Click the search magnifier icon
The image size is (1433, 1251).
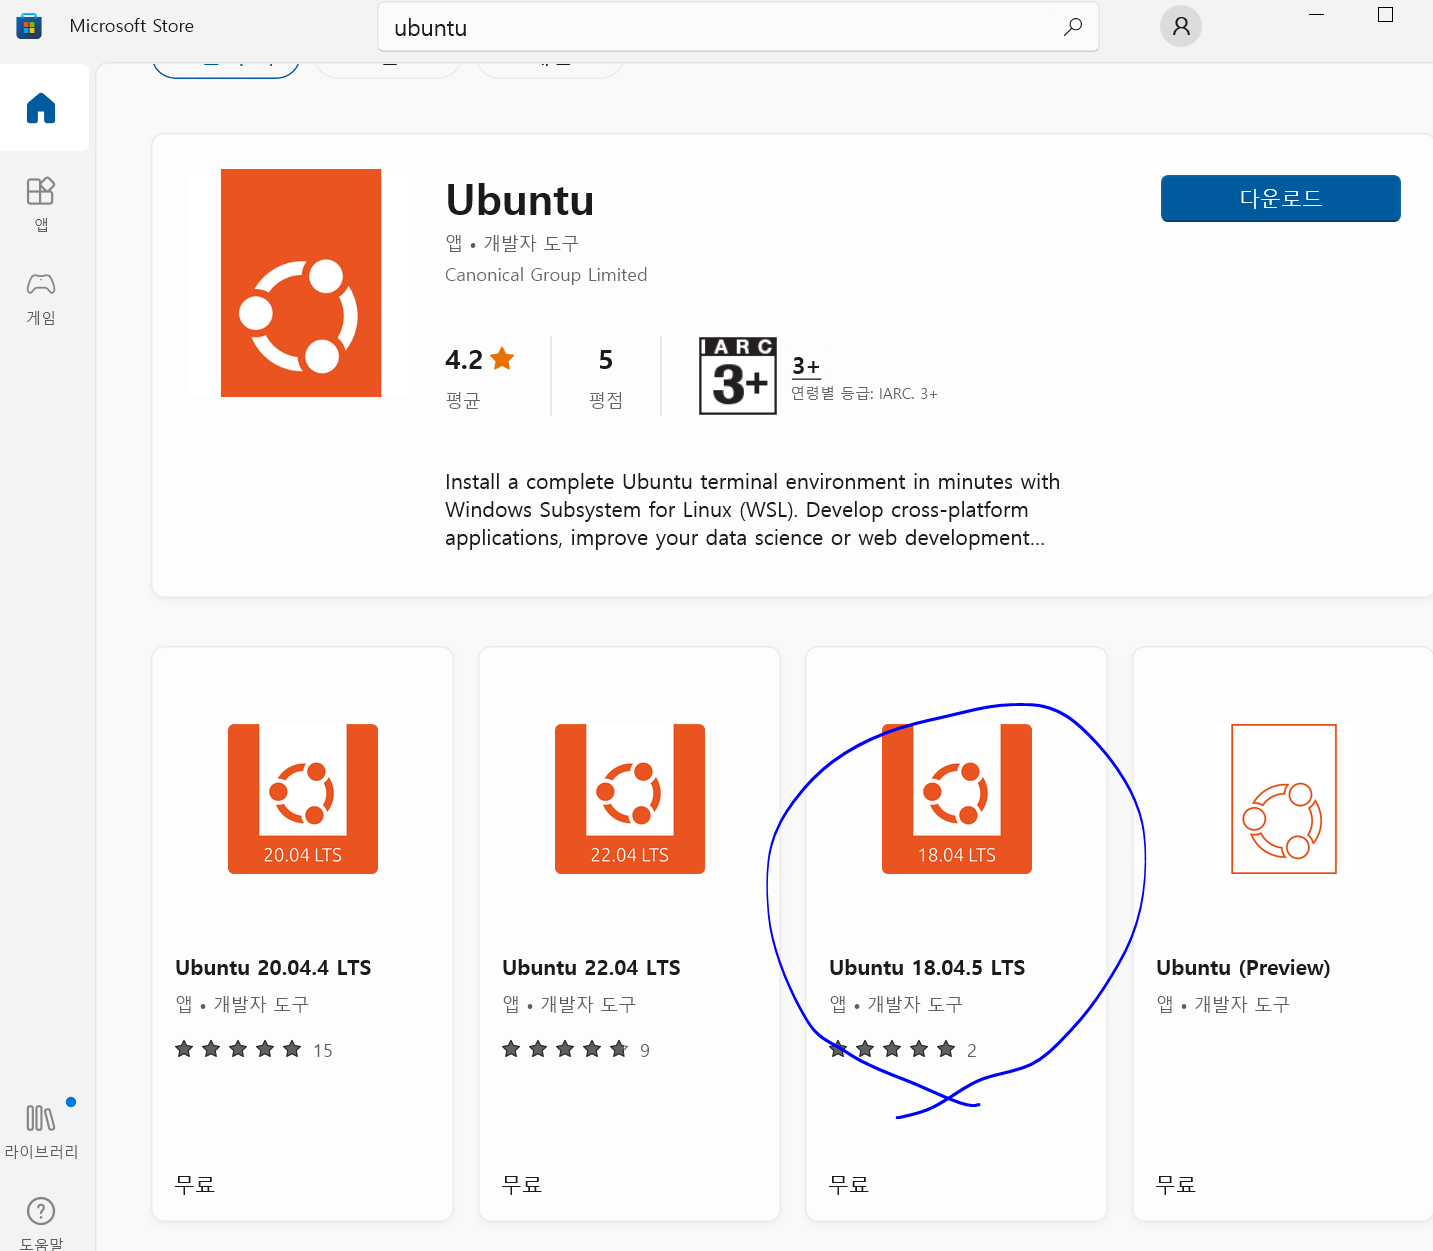1073,27
